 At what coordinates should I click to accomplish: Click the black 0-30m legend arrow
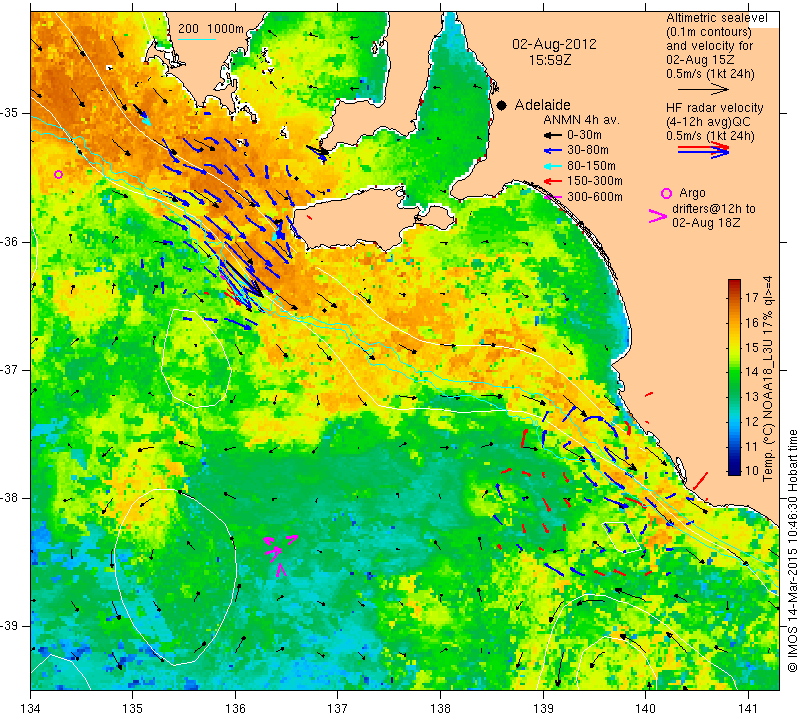[551, 135]
